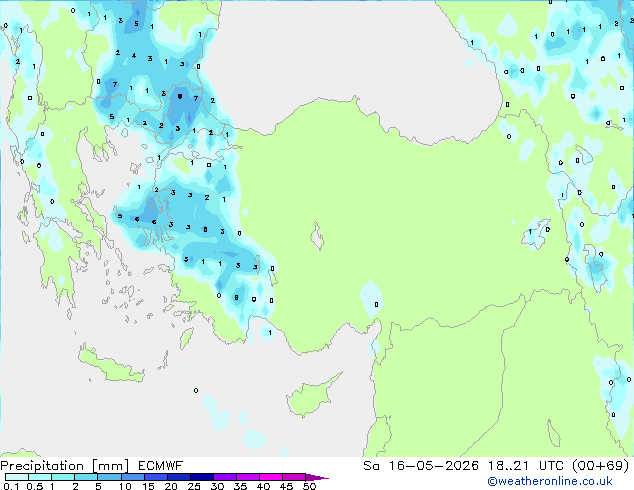Click the island of Cyprus on map
The width and height of the screenshot is (634, 490).
click(x=310, y=397)
